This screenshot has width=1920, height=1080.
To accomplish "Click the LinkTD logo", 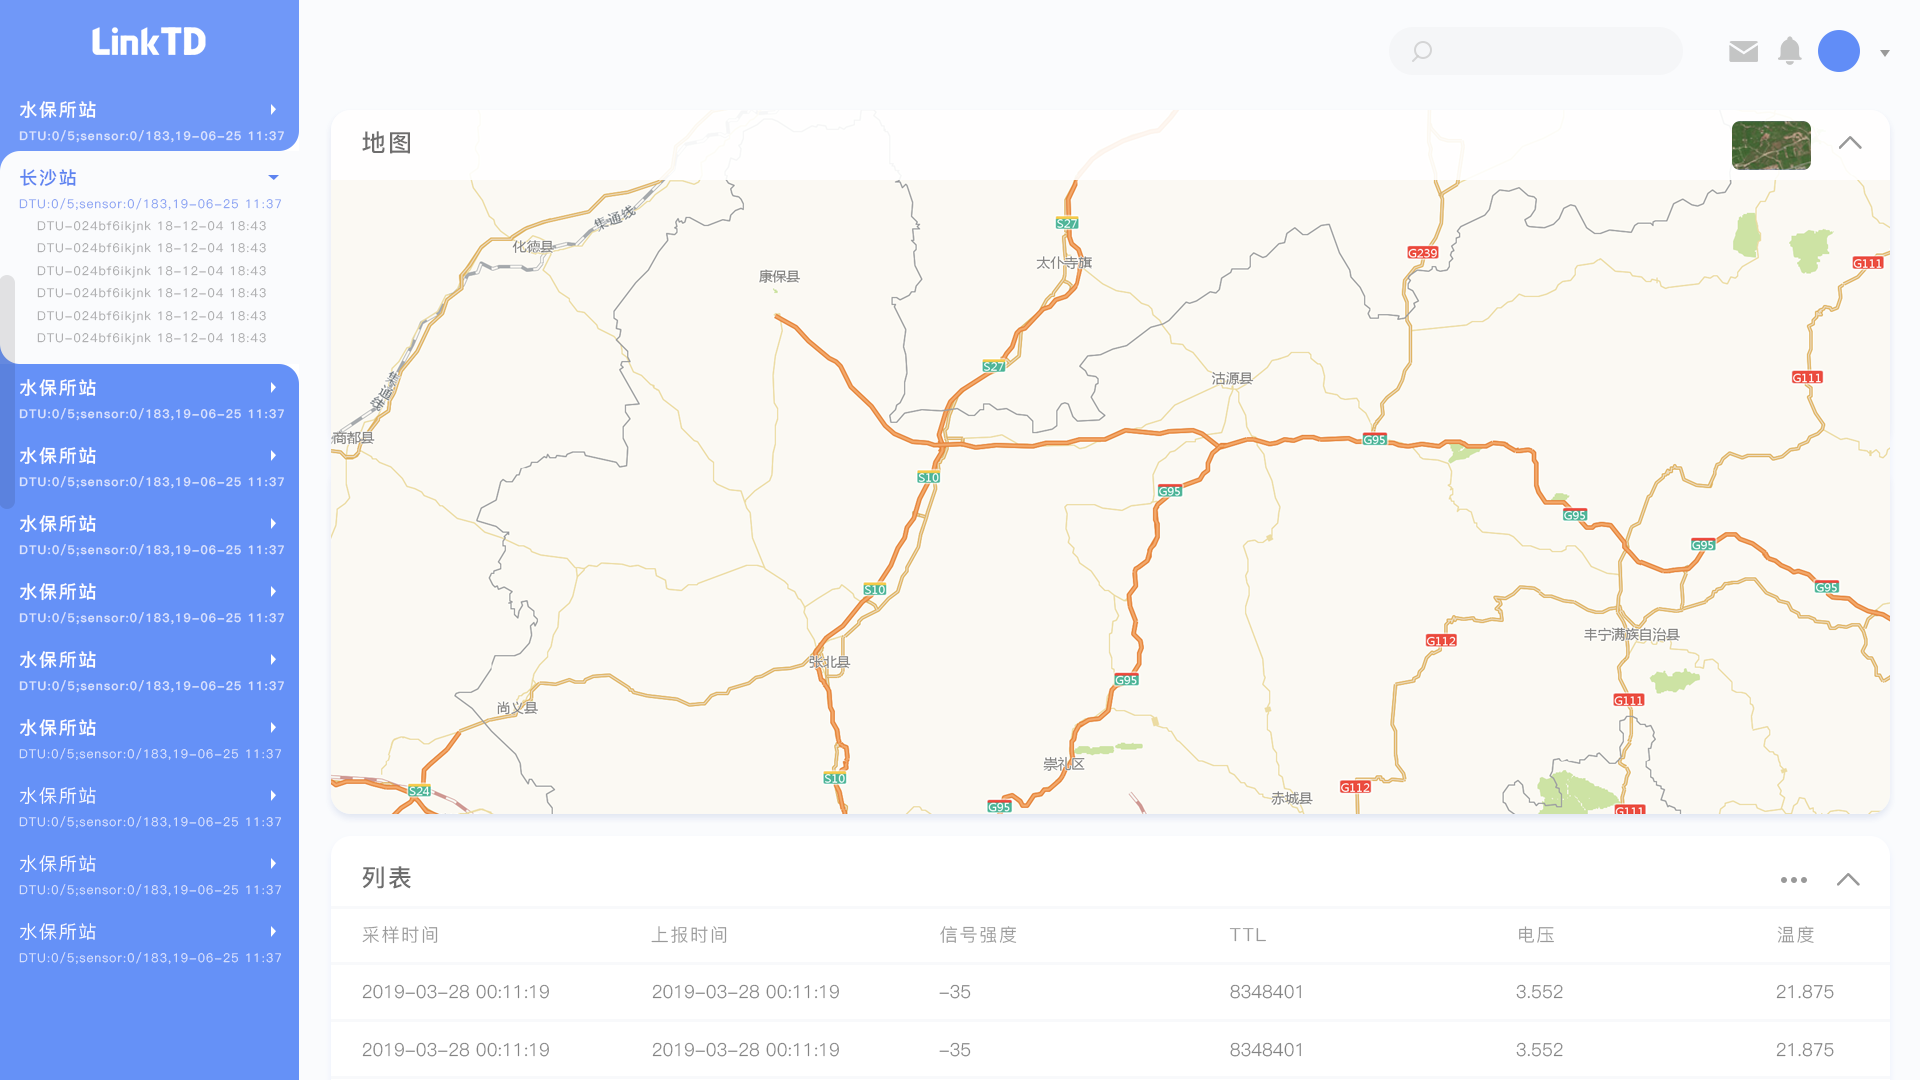I will tap(149, 42).
